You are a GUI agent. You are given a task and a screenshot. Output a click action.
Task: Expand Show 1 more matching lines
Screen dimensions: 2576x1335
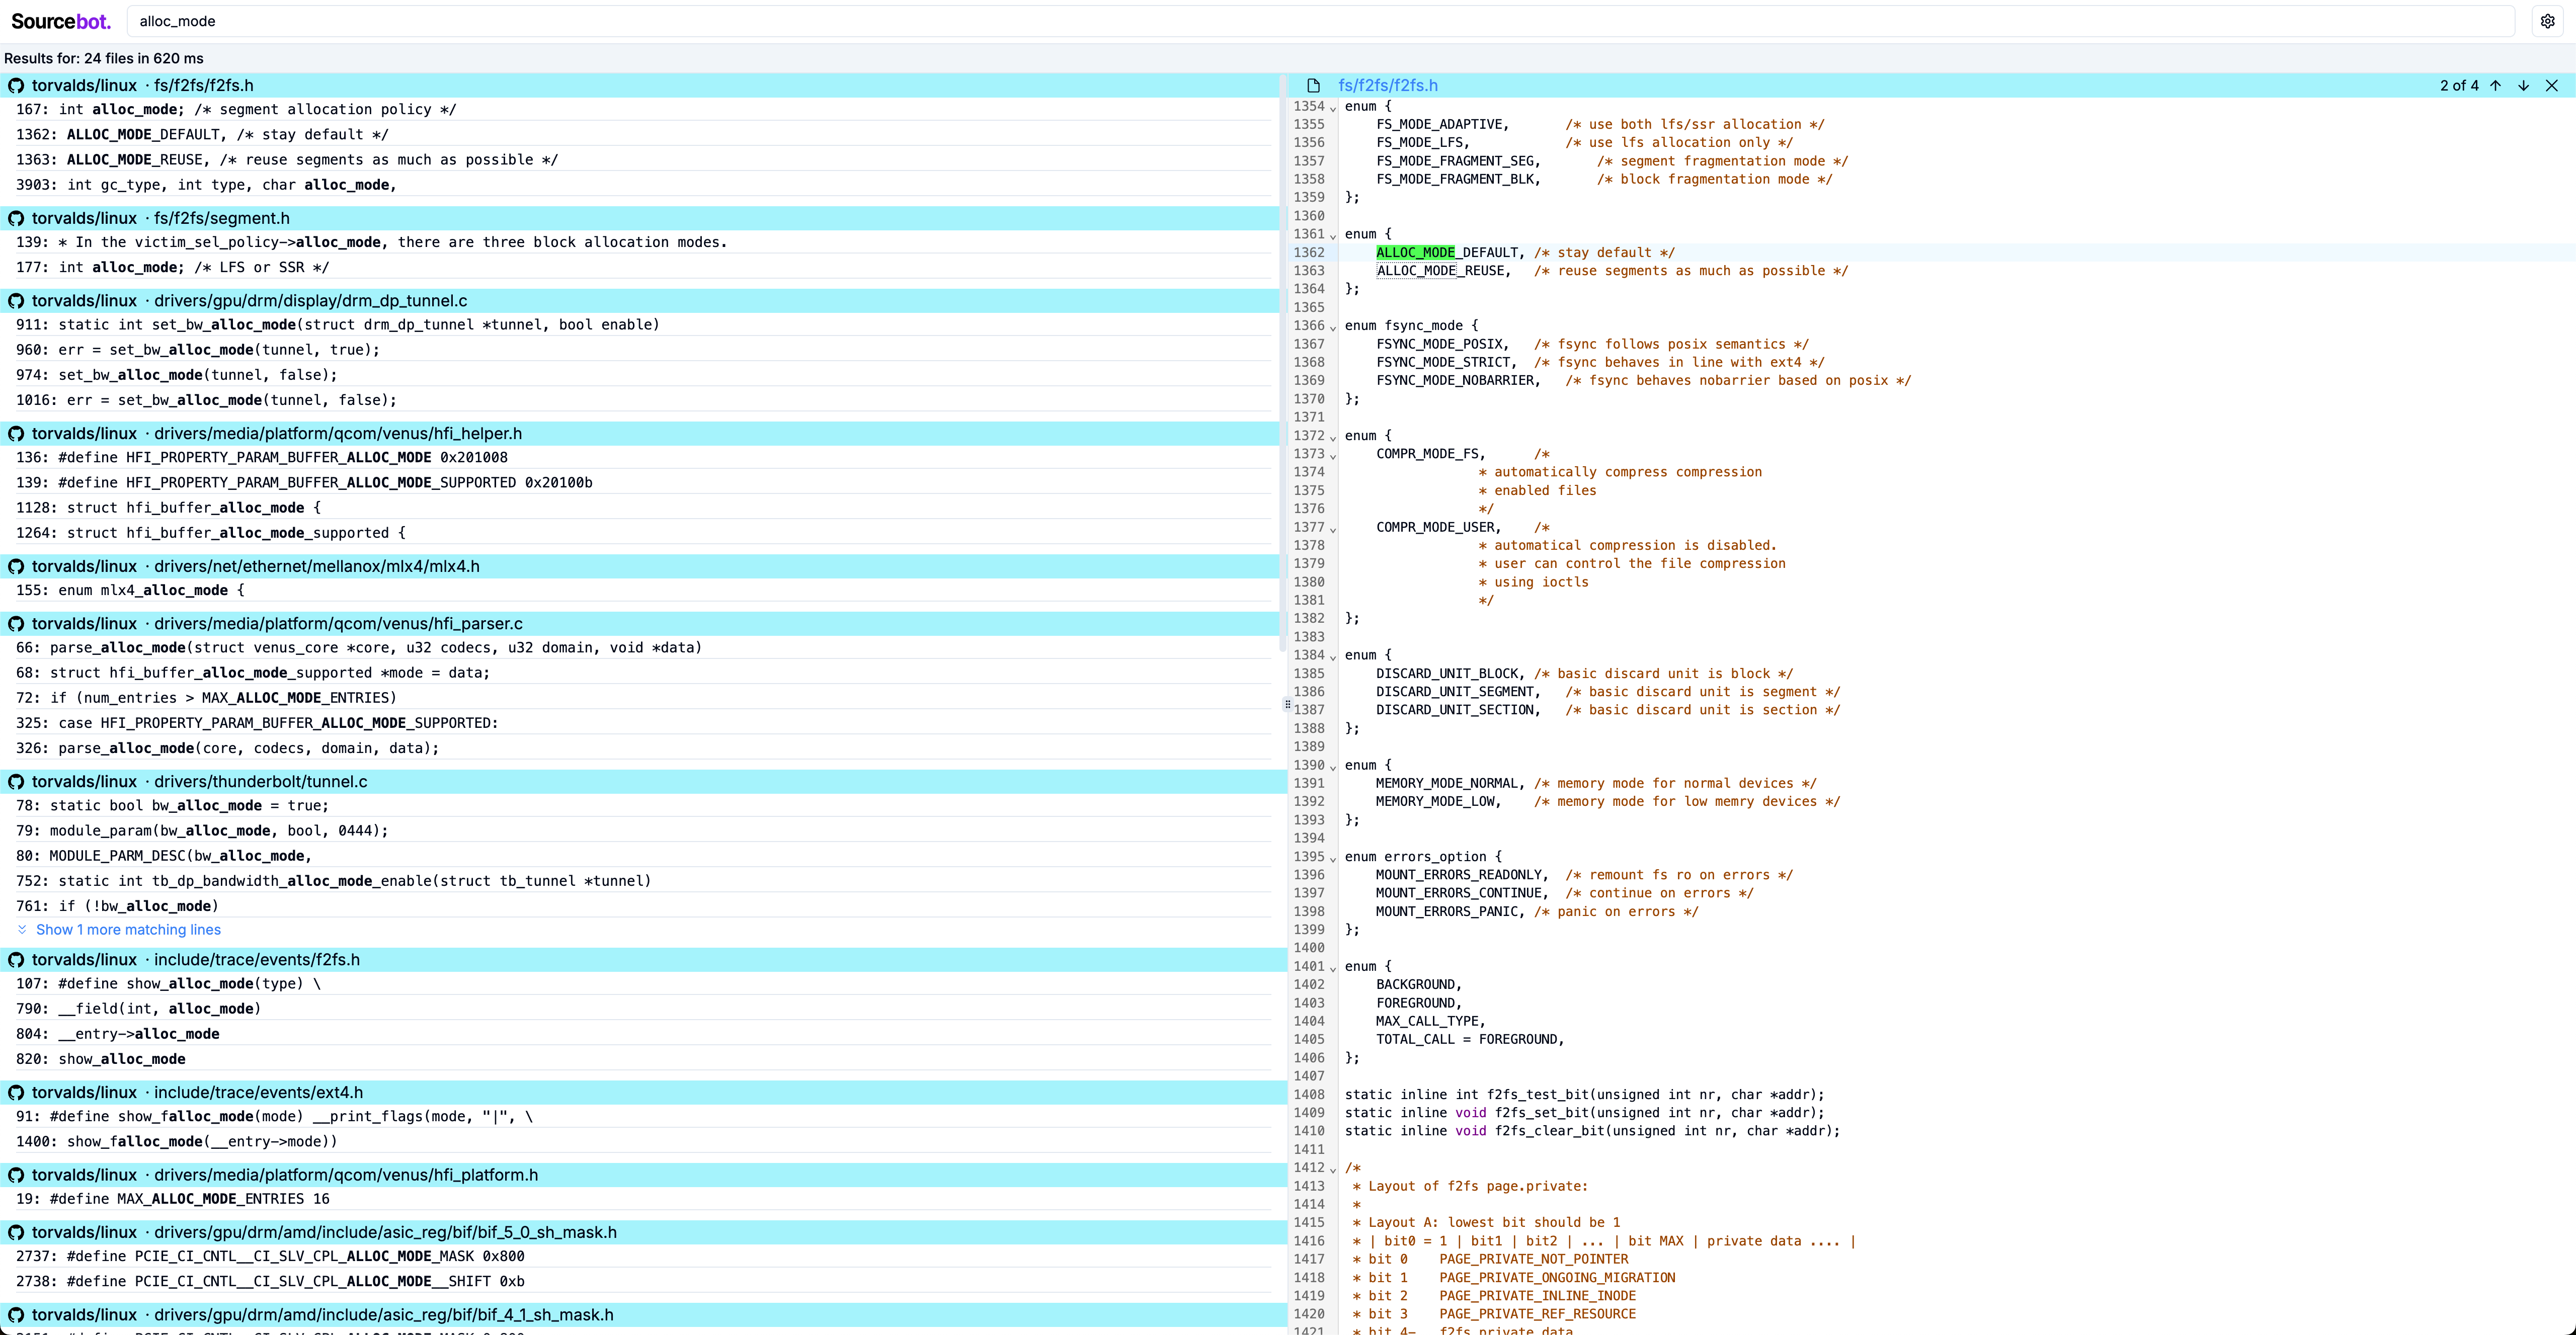point(128,930)
